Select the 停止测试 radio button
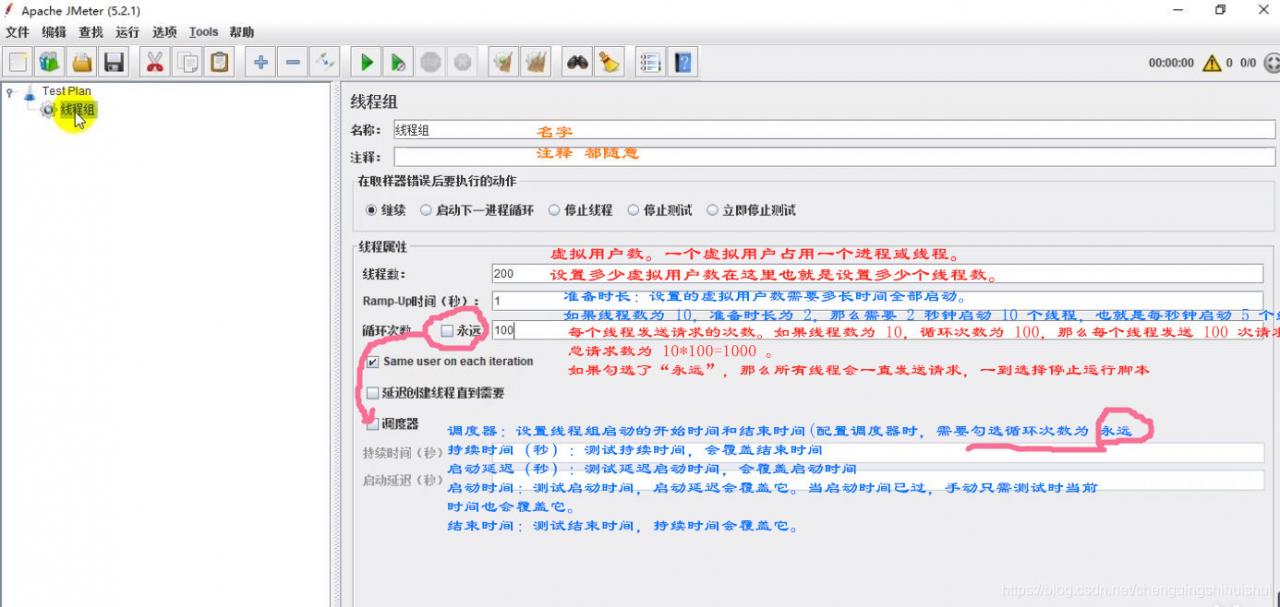This screenshot has height=607, width=1280. [x=634, y=210]
